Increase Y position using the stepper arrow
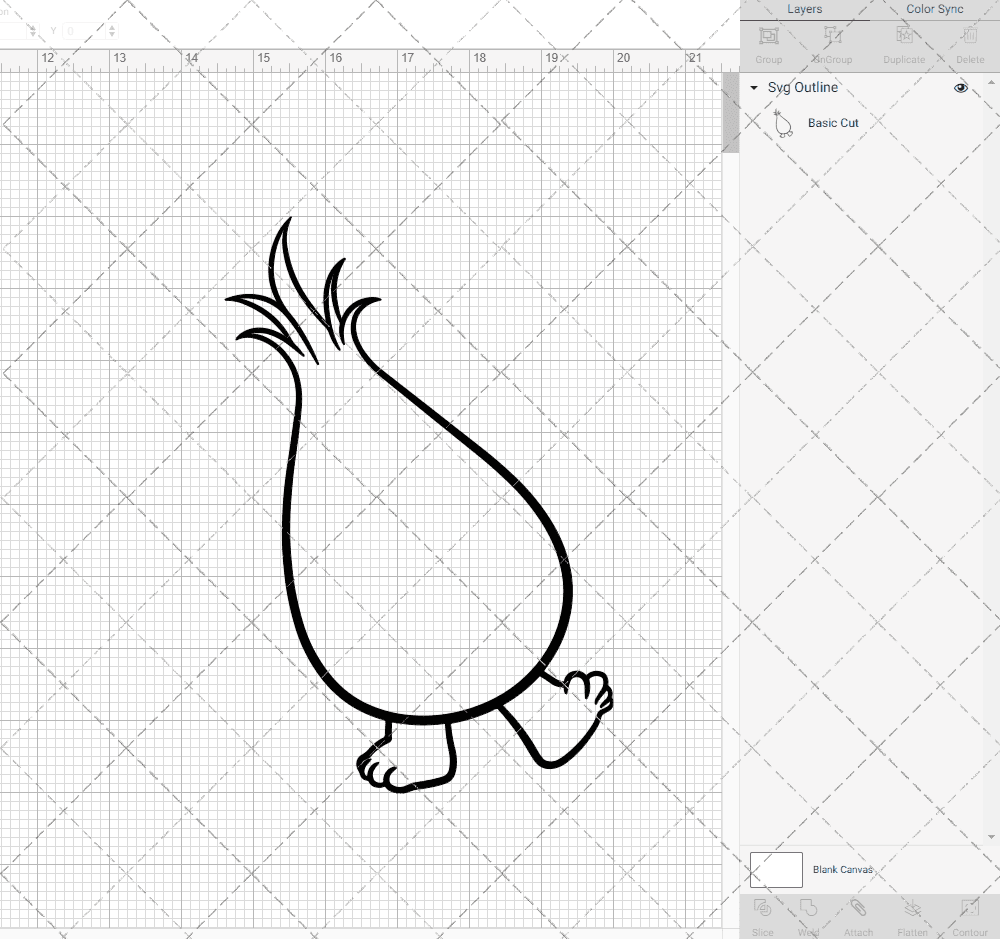This screenshot has width=1000, height=939. pyautogui.click(x=112, y=27)
